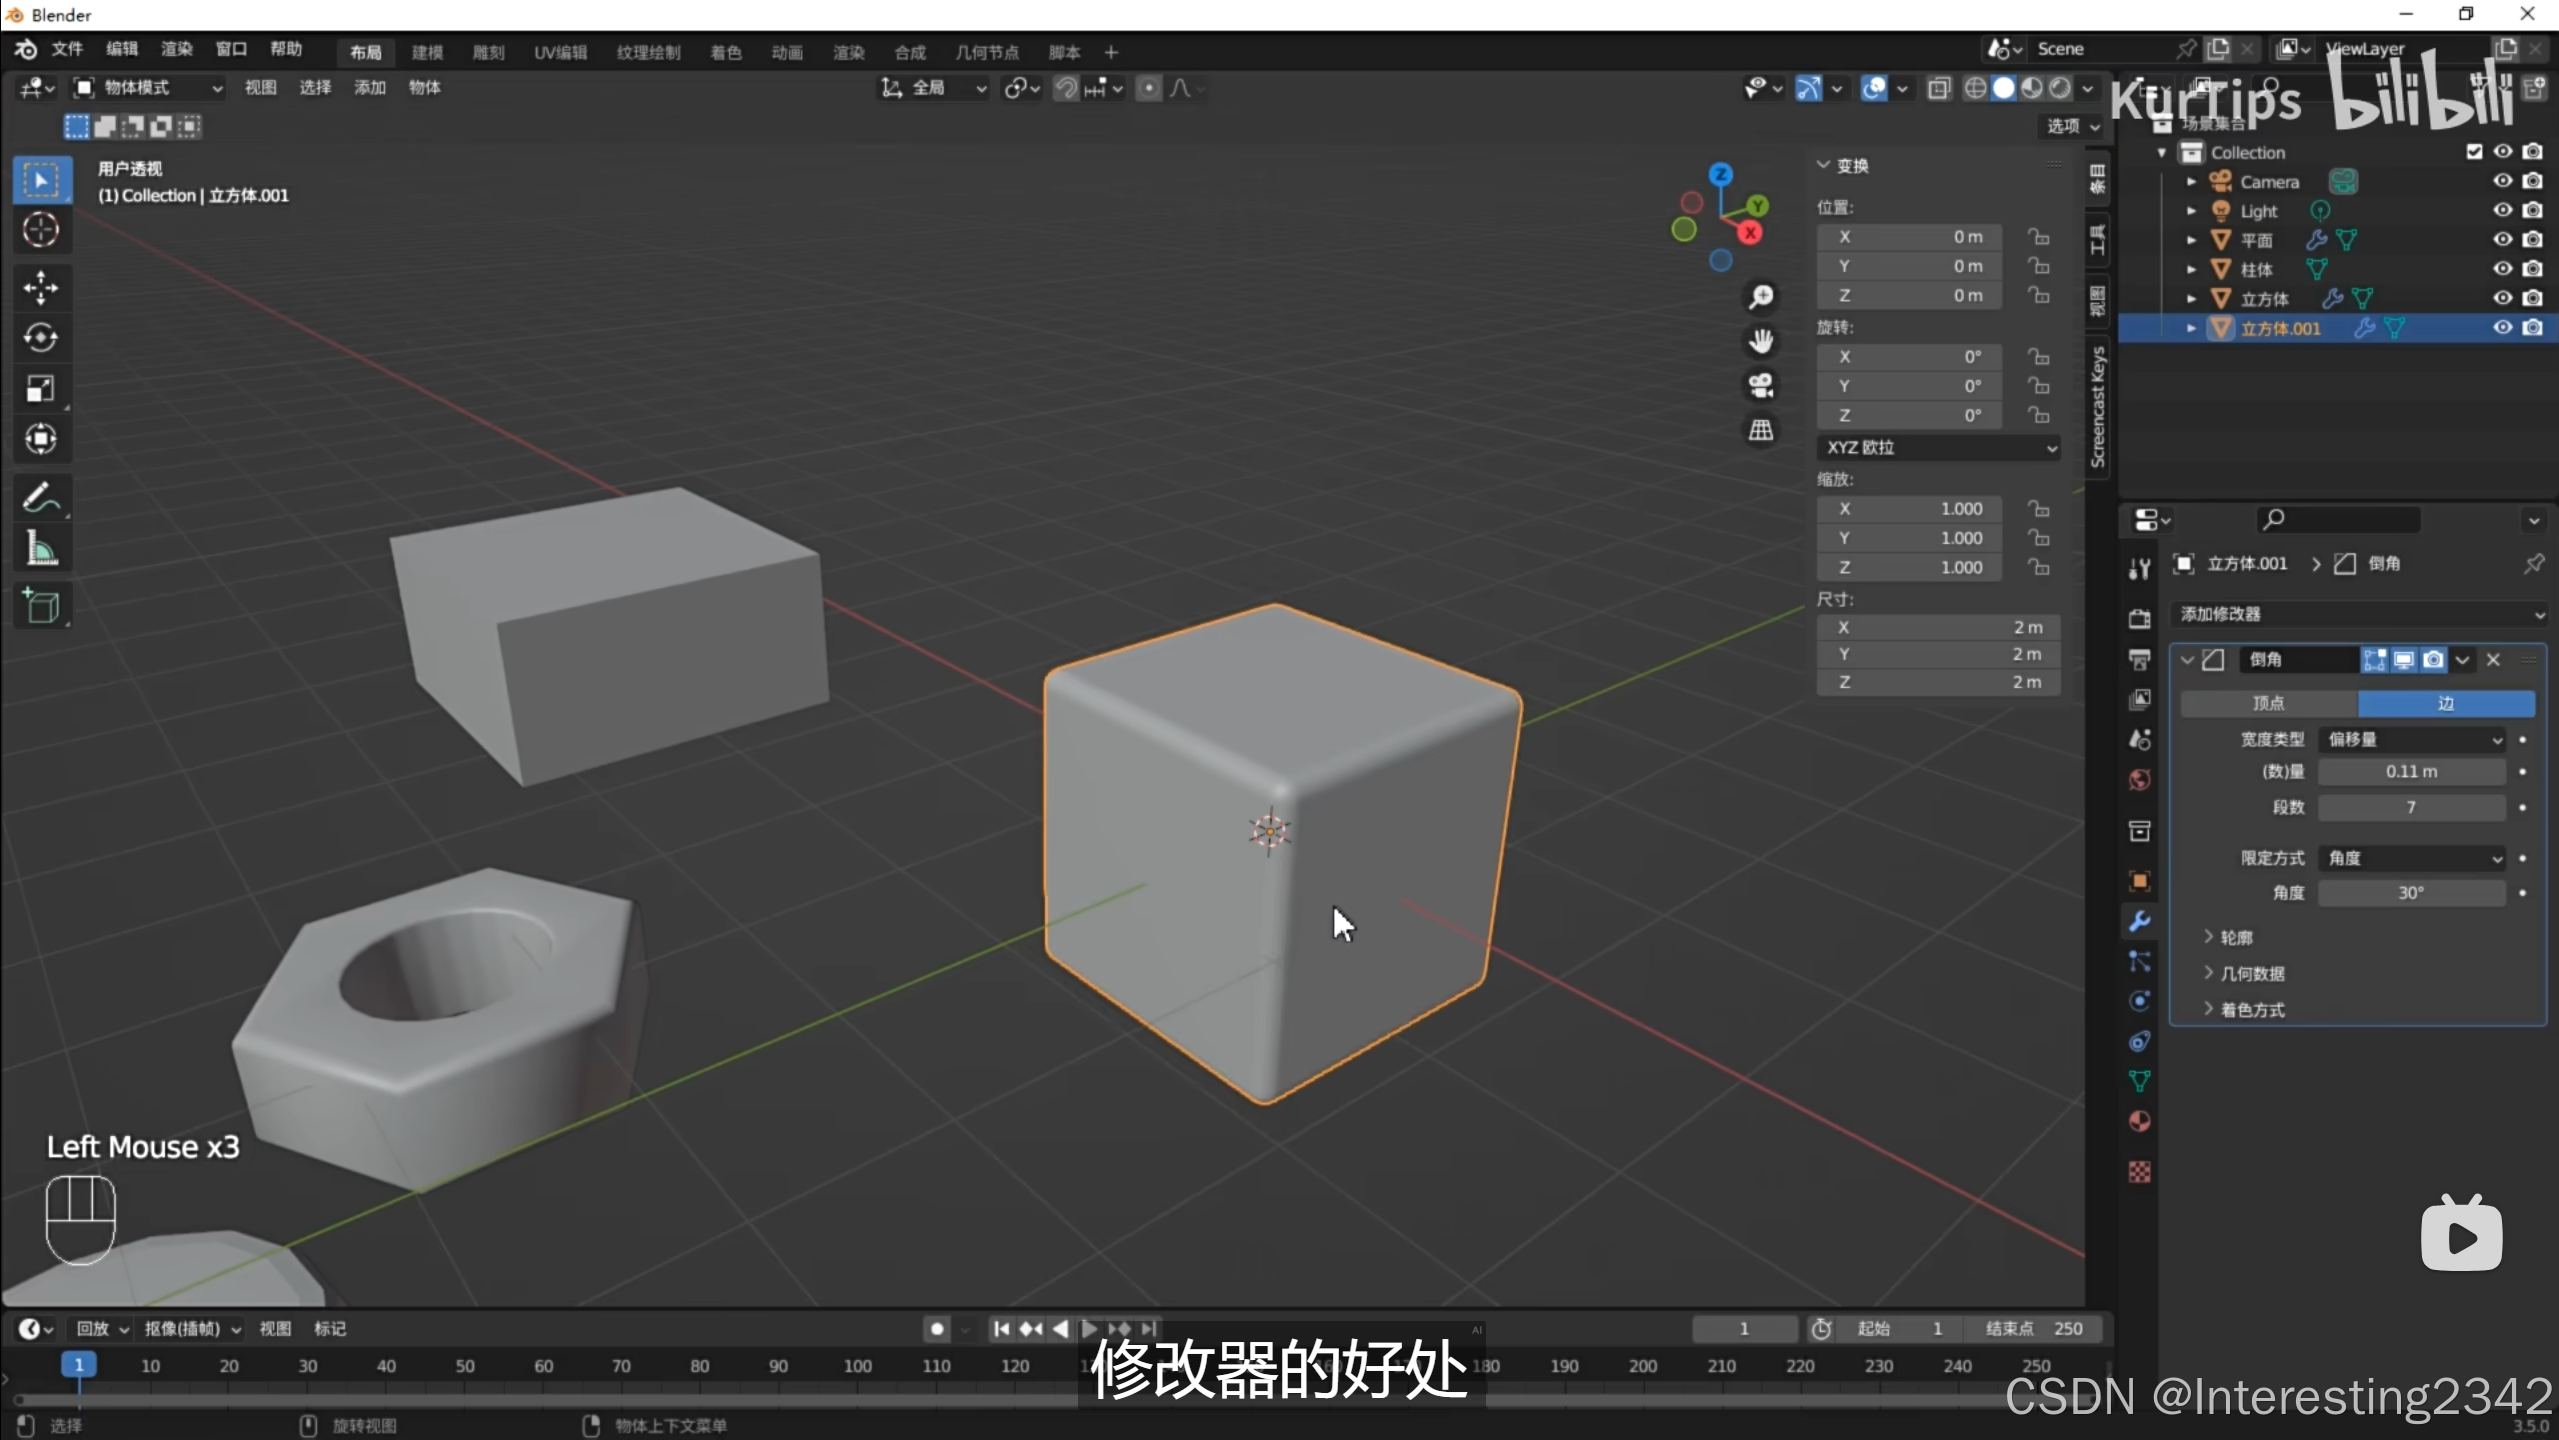The width and height of the screenshot is (2559, 1440).
Task: Open the modifier wrench properties tab
Action: (2139, 921)
